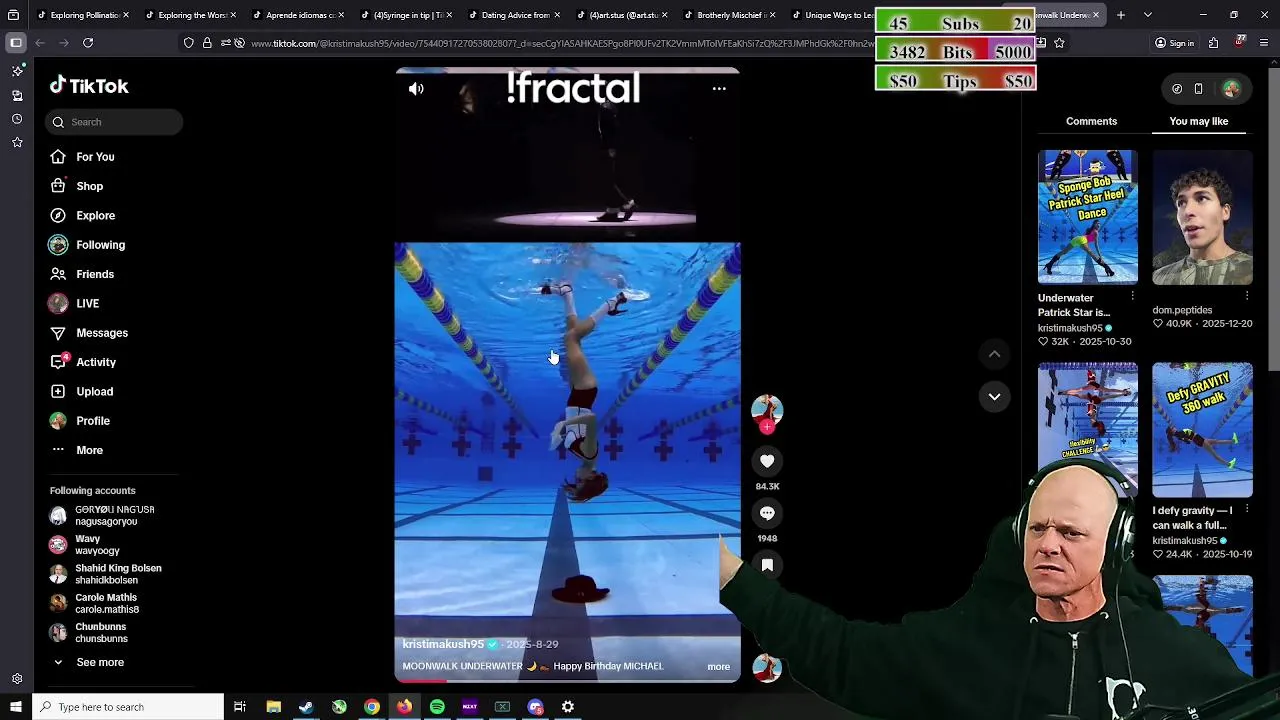Open Steam from the taskbar
The image size is (1280, 720).
tap(306, 707)
